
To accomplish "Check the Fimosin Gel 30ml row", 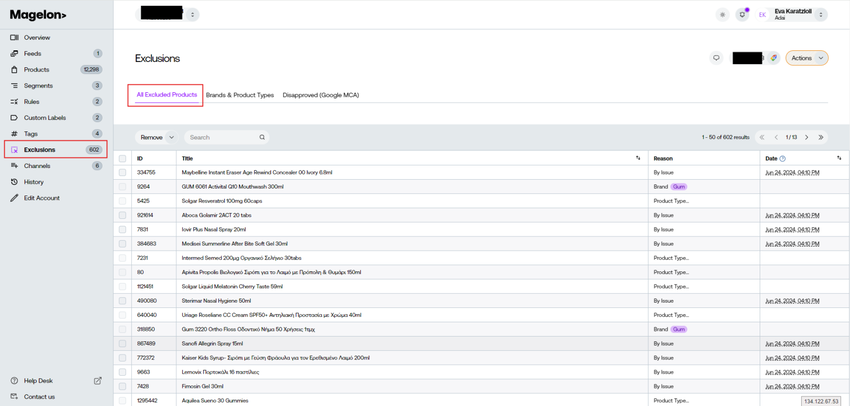I will [123, 386].
